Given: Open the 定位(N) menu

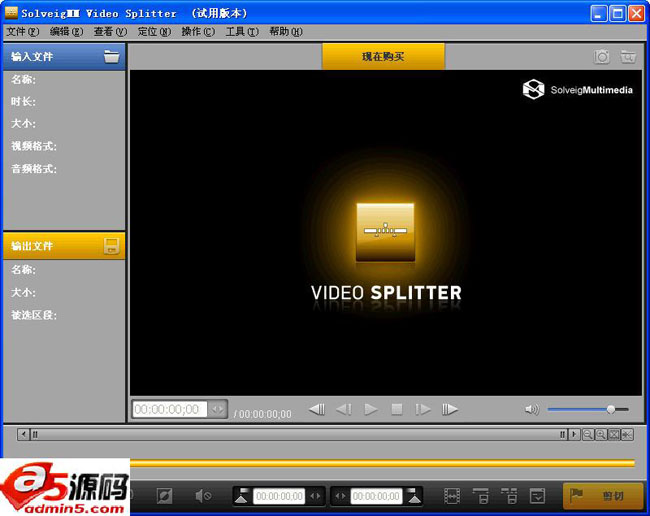Looking at the screenshot, I should pyautogui.click(x=154, y=31).
